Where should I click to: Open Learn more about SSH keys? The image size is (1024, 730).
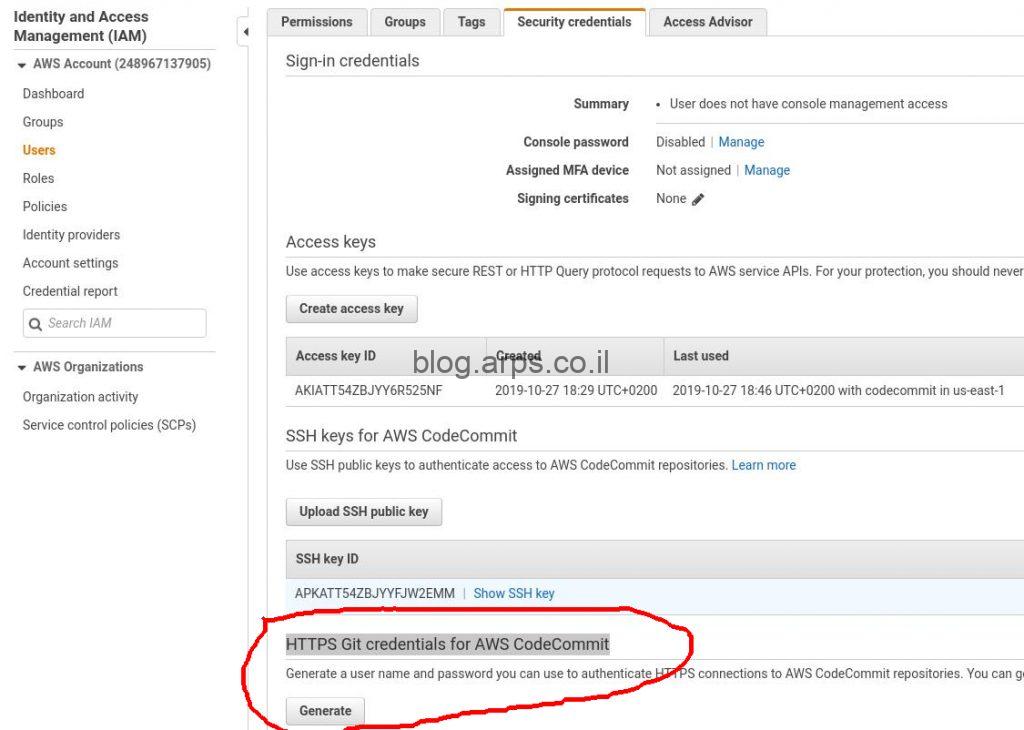coord(763,465)
